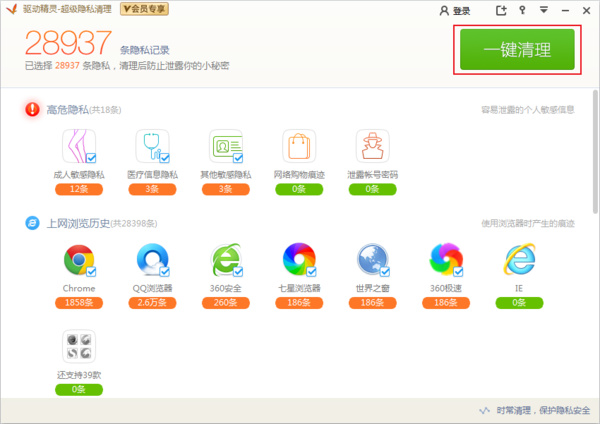Click the red 高危隐私 warning icon
600x424 pixels.
point(33,109)
